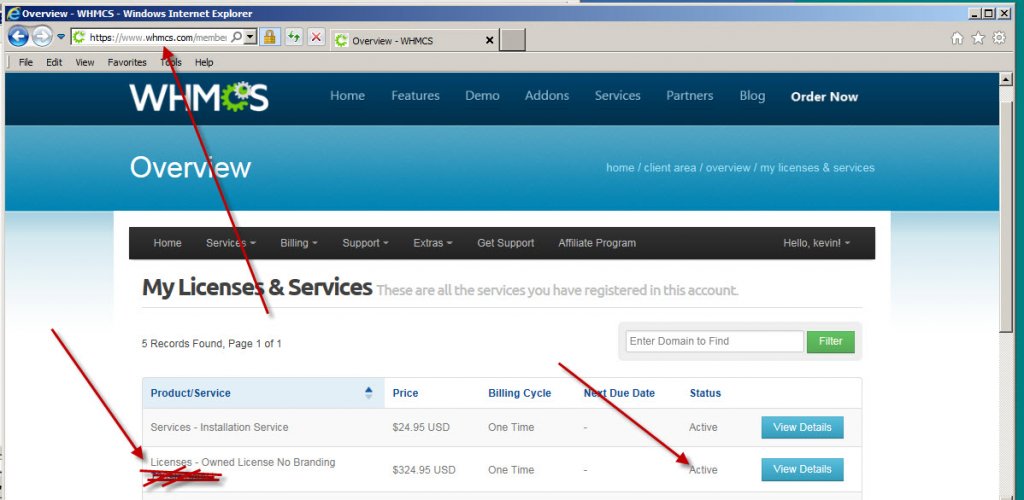The image size is (1024, 500).
Task: Click the '$324.95 USD' price cell
Action: (424, 470)
